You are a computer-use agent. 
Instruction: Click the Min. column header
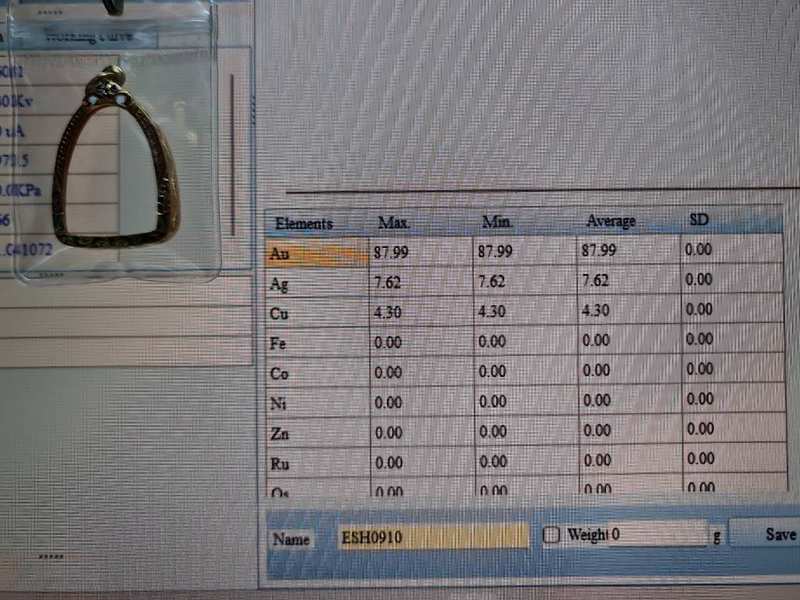click(497, 221)
